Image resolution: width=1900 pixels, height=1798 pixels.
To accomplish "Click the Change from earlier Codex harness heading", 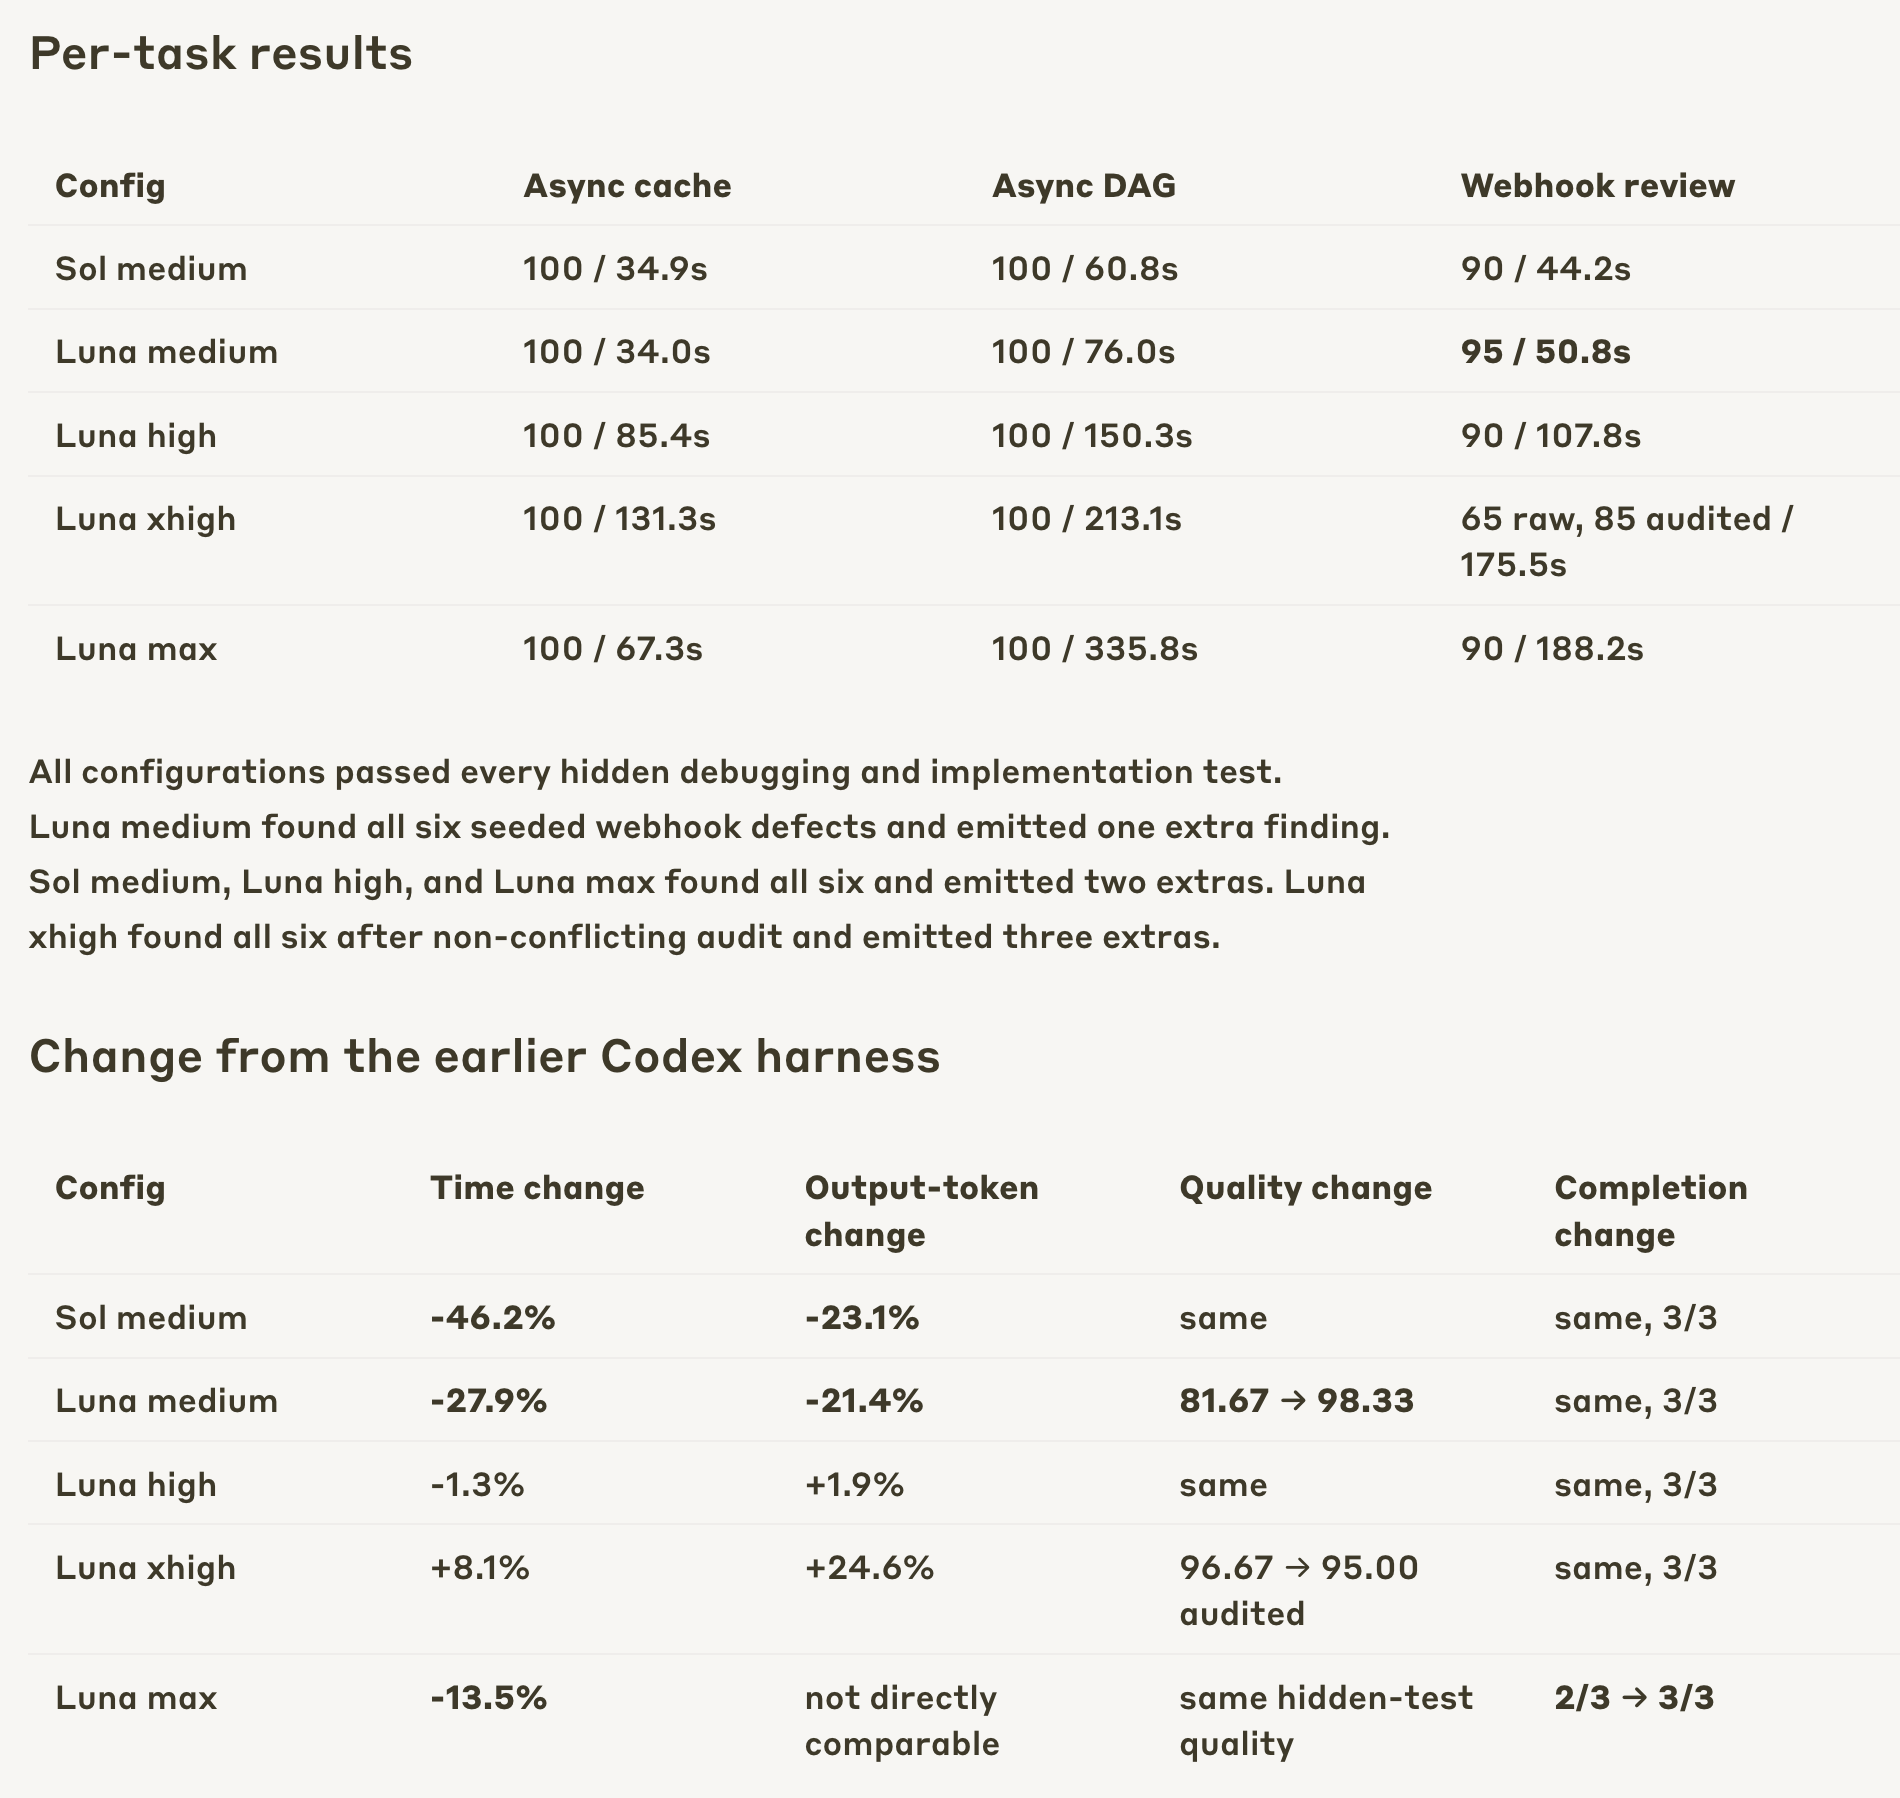I will (485, 1056).
